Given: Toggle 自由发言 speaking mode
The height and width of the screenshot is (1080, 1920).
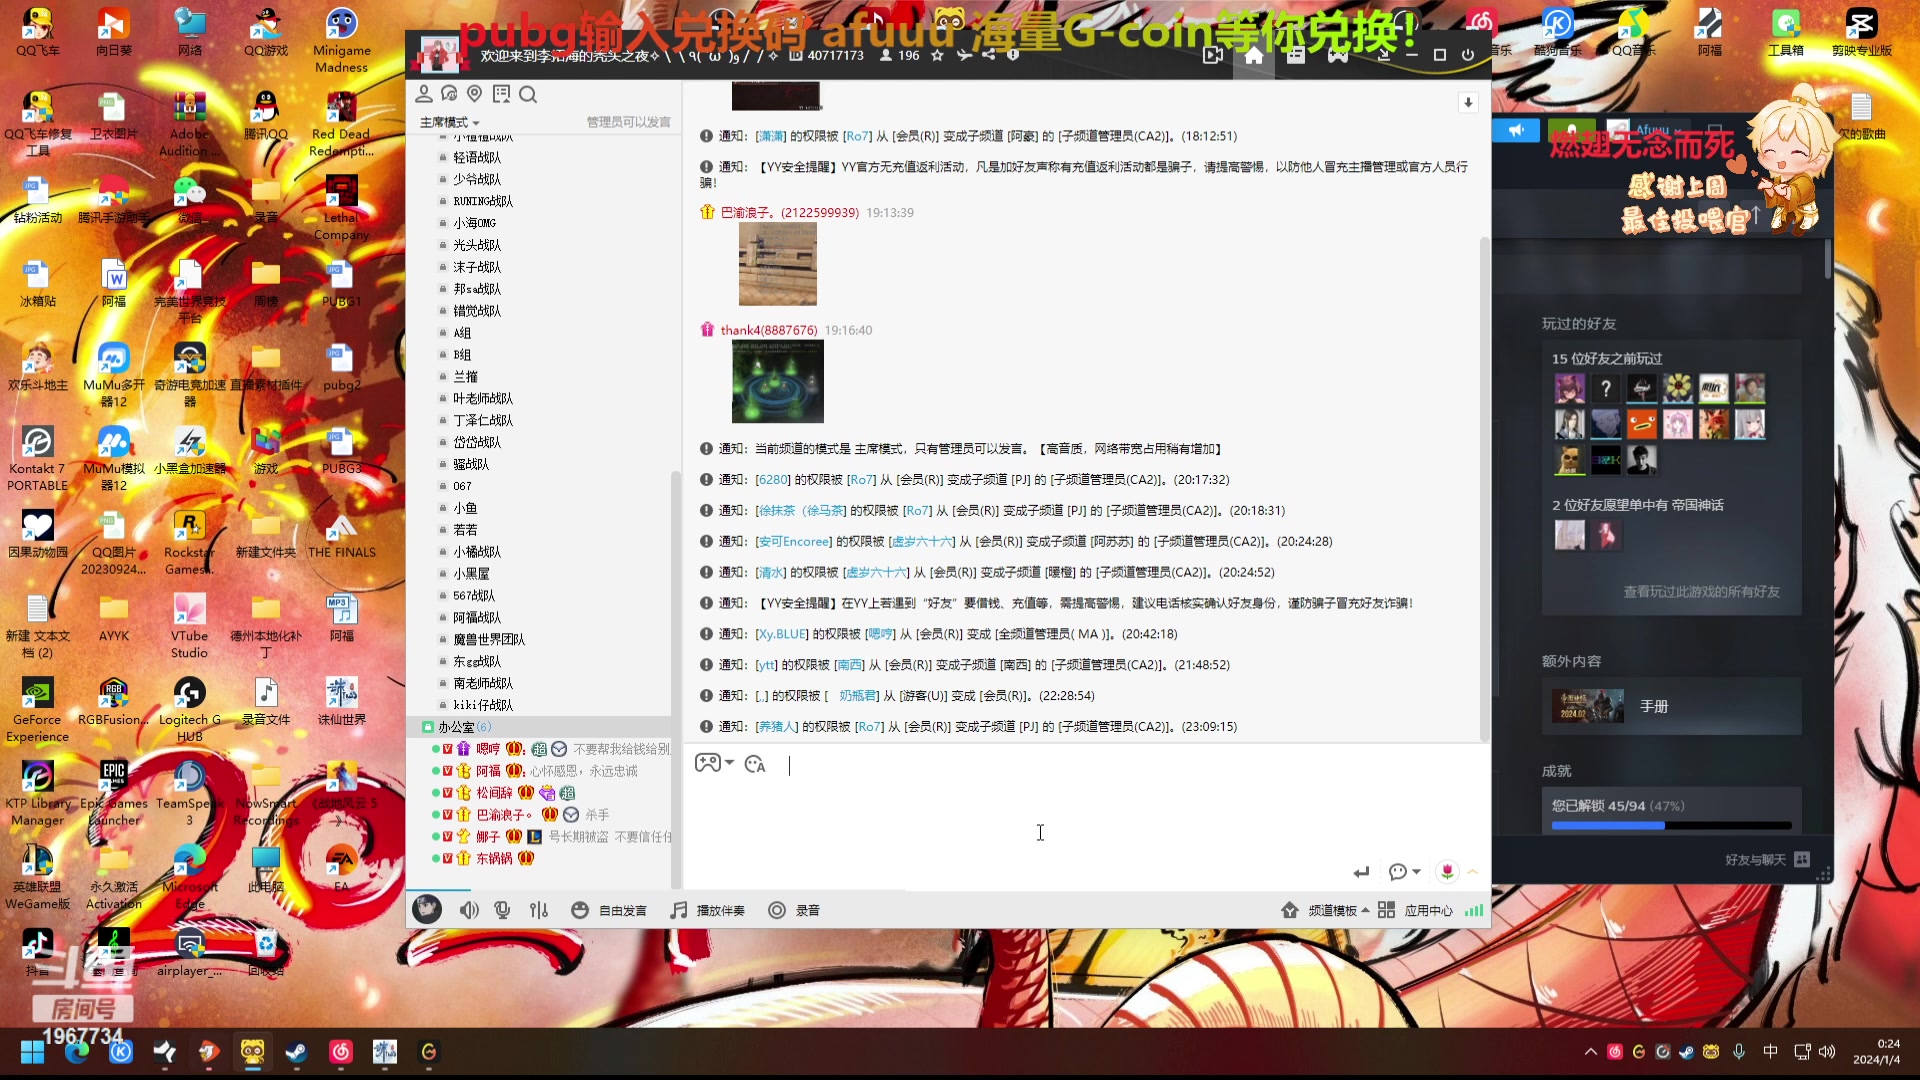Looking at the screenshot, I should coord(609,910).
